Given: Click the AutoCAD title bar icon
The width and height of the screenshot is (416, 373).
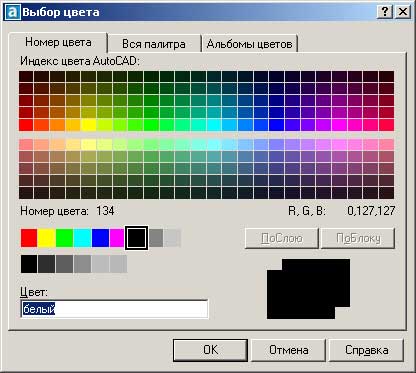Looking at the screenshot, I should click(13, 12).
